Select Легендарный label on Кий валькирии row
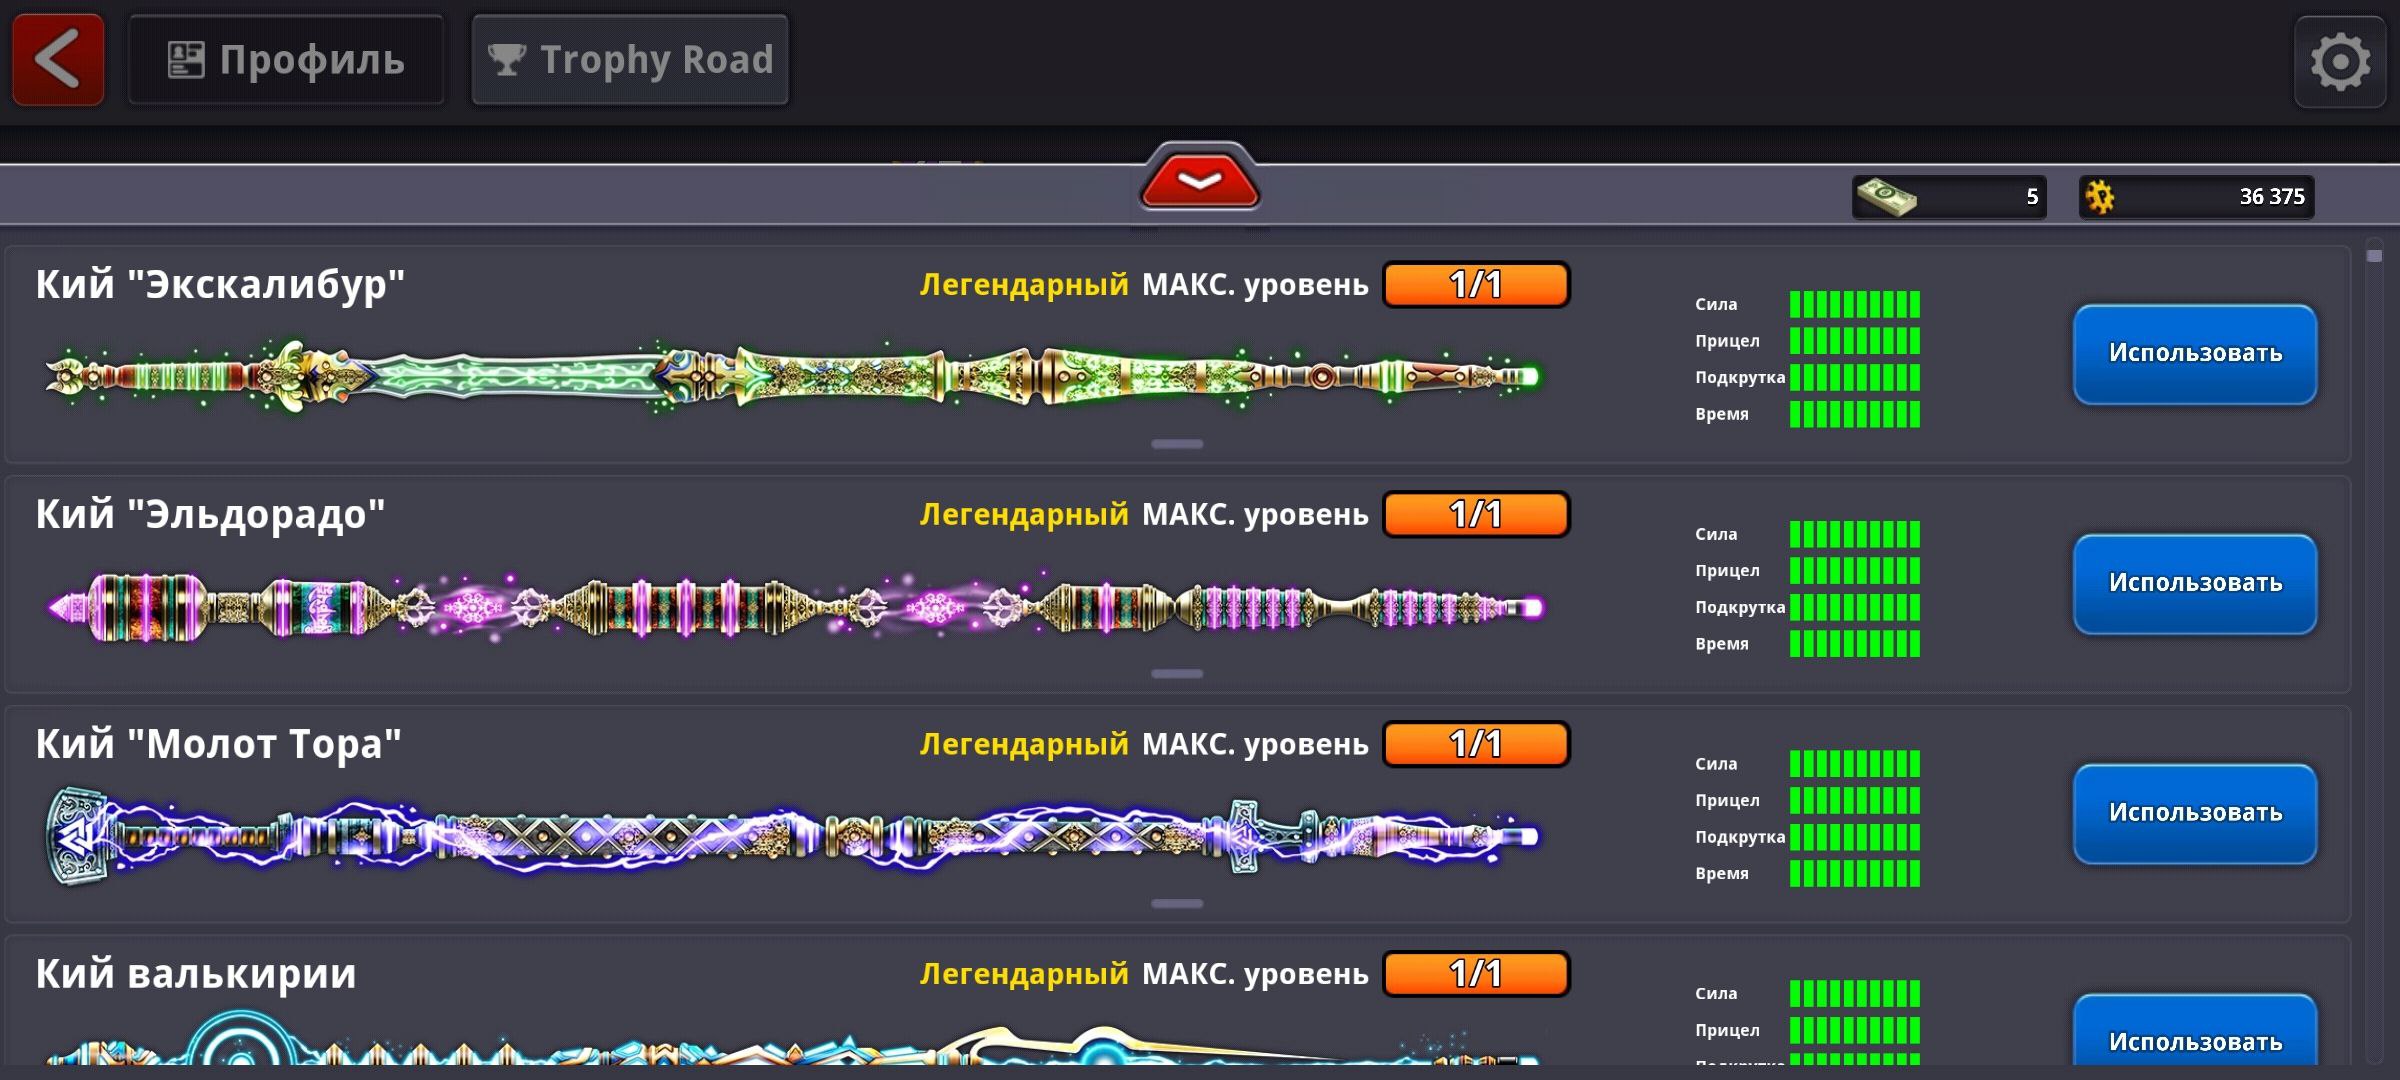Image resolution: width=2400 pixels, height=1080 pixels. click(x=1024, y=975)
